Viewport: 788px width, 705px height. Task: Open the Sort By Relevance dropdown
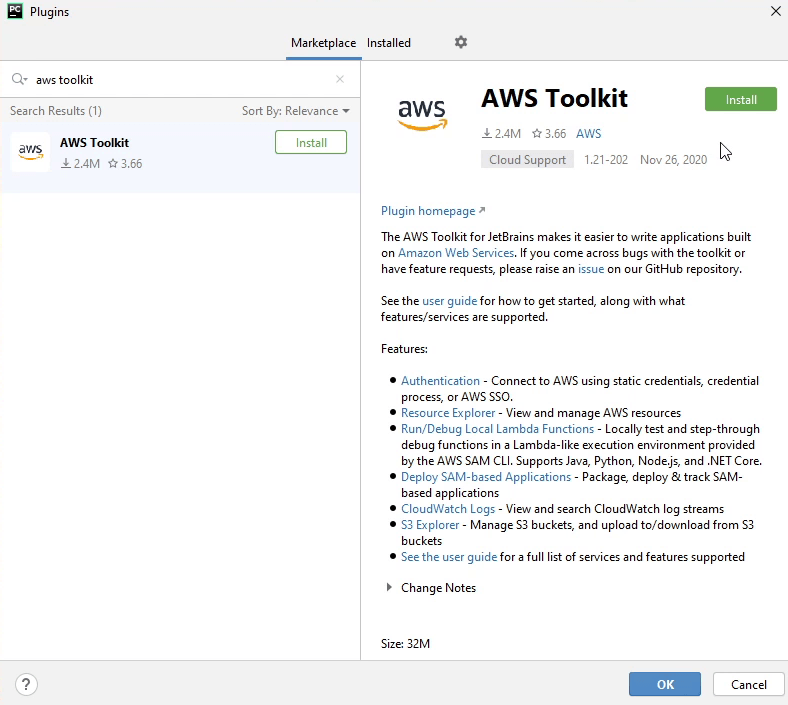[296, 111]
